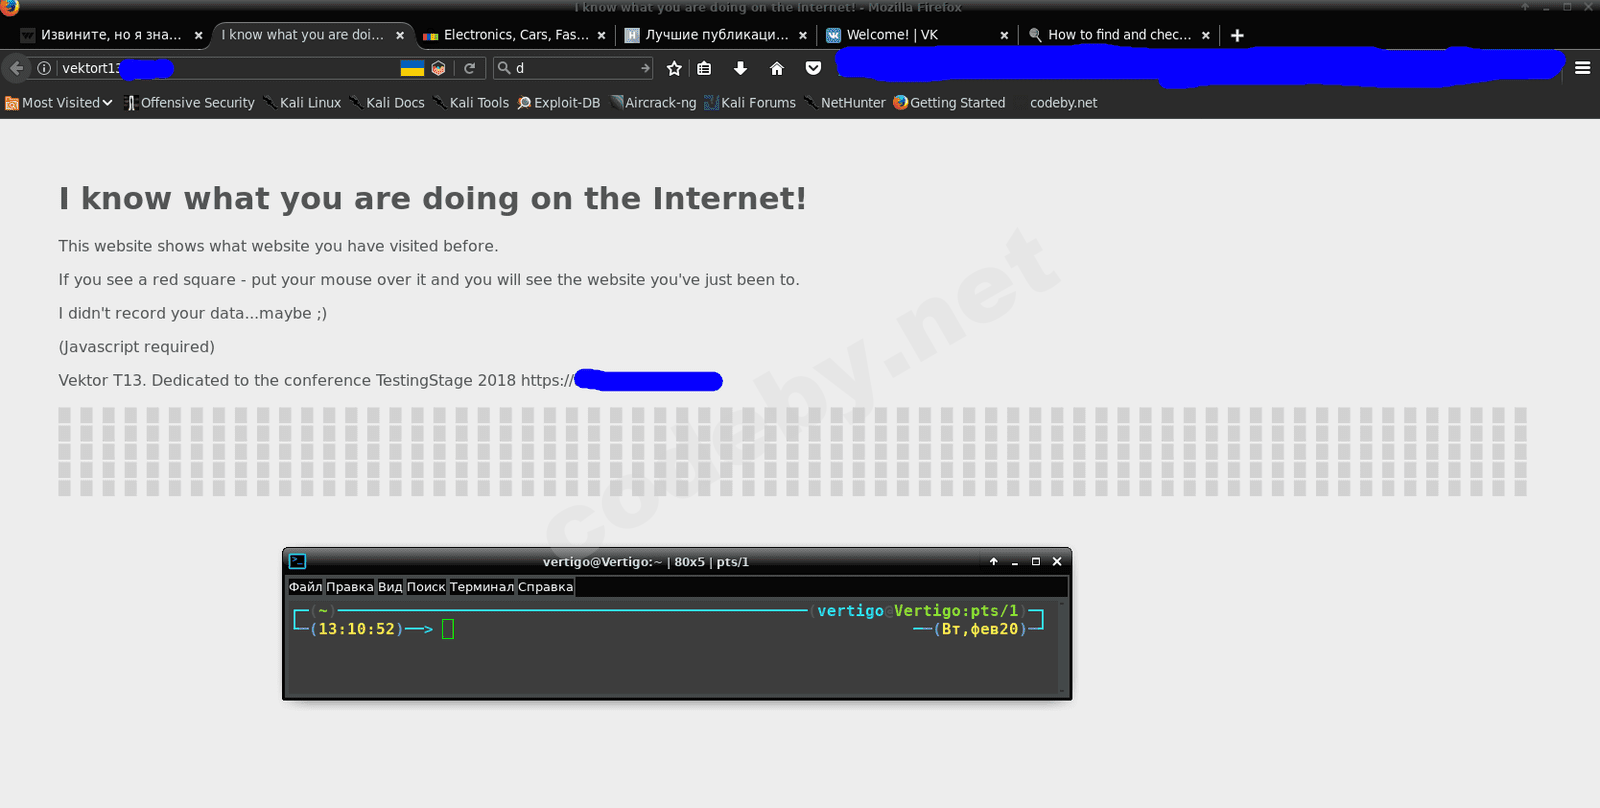Open the Kali Linux bookmark
1600x808 pixels.
(301, 103)
